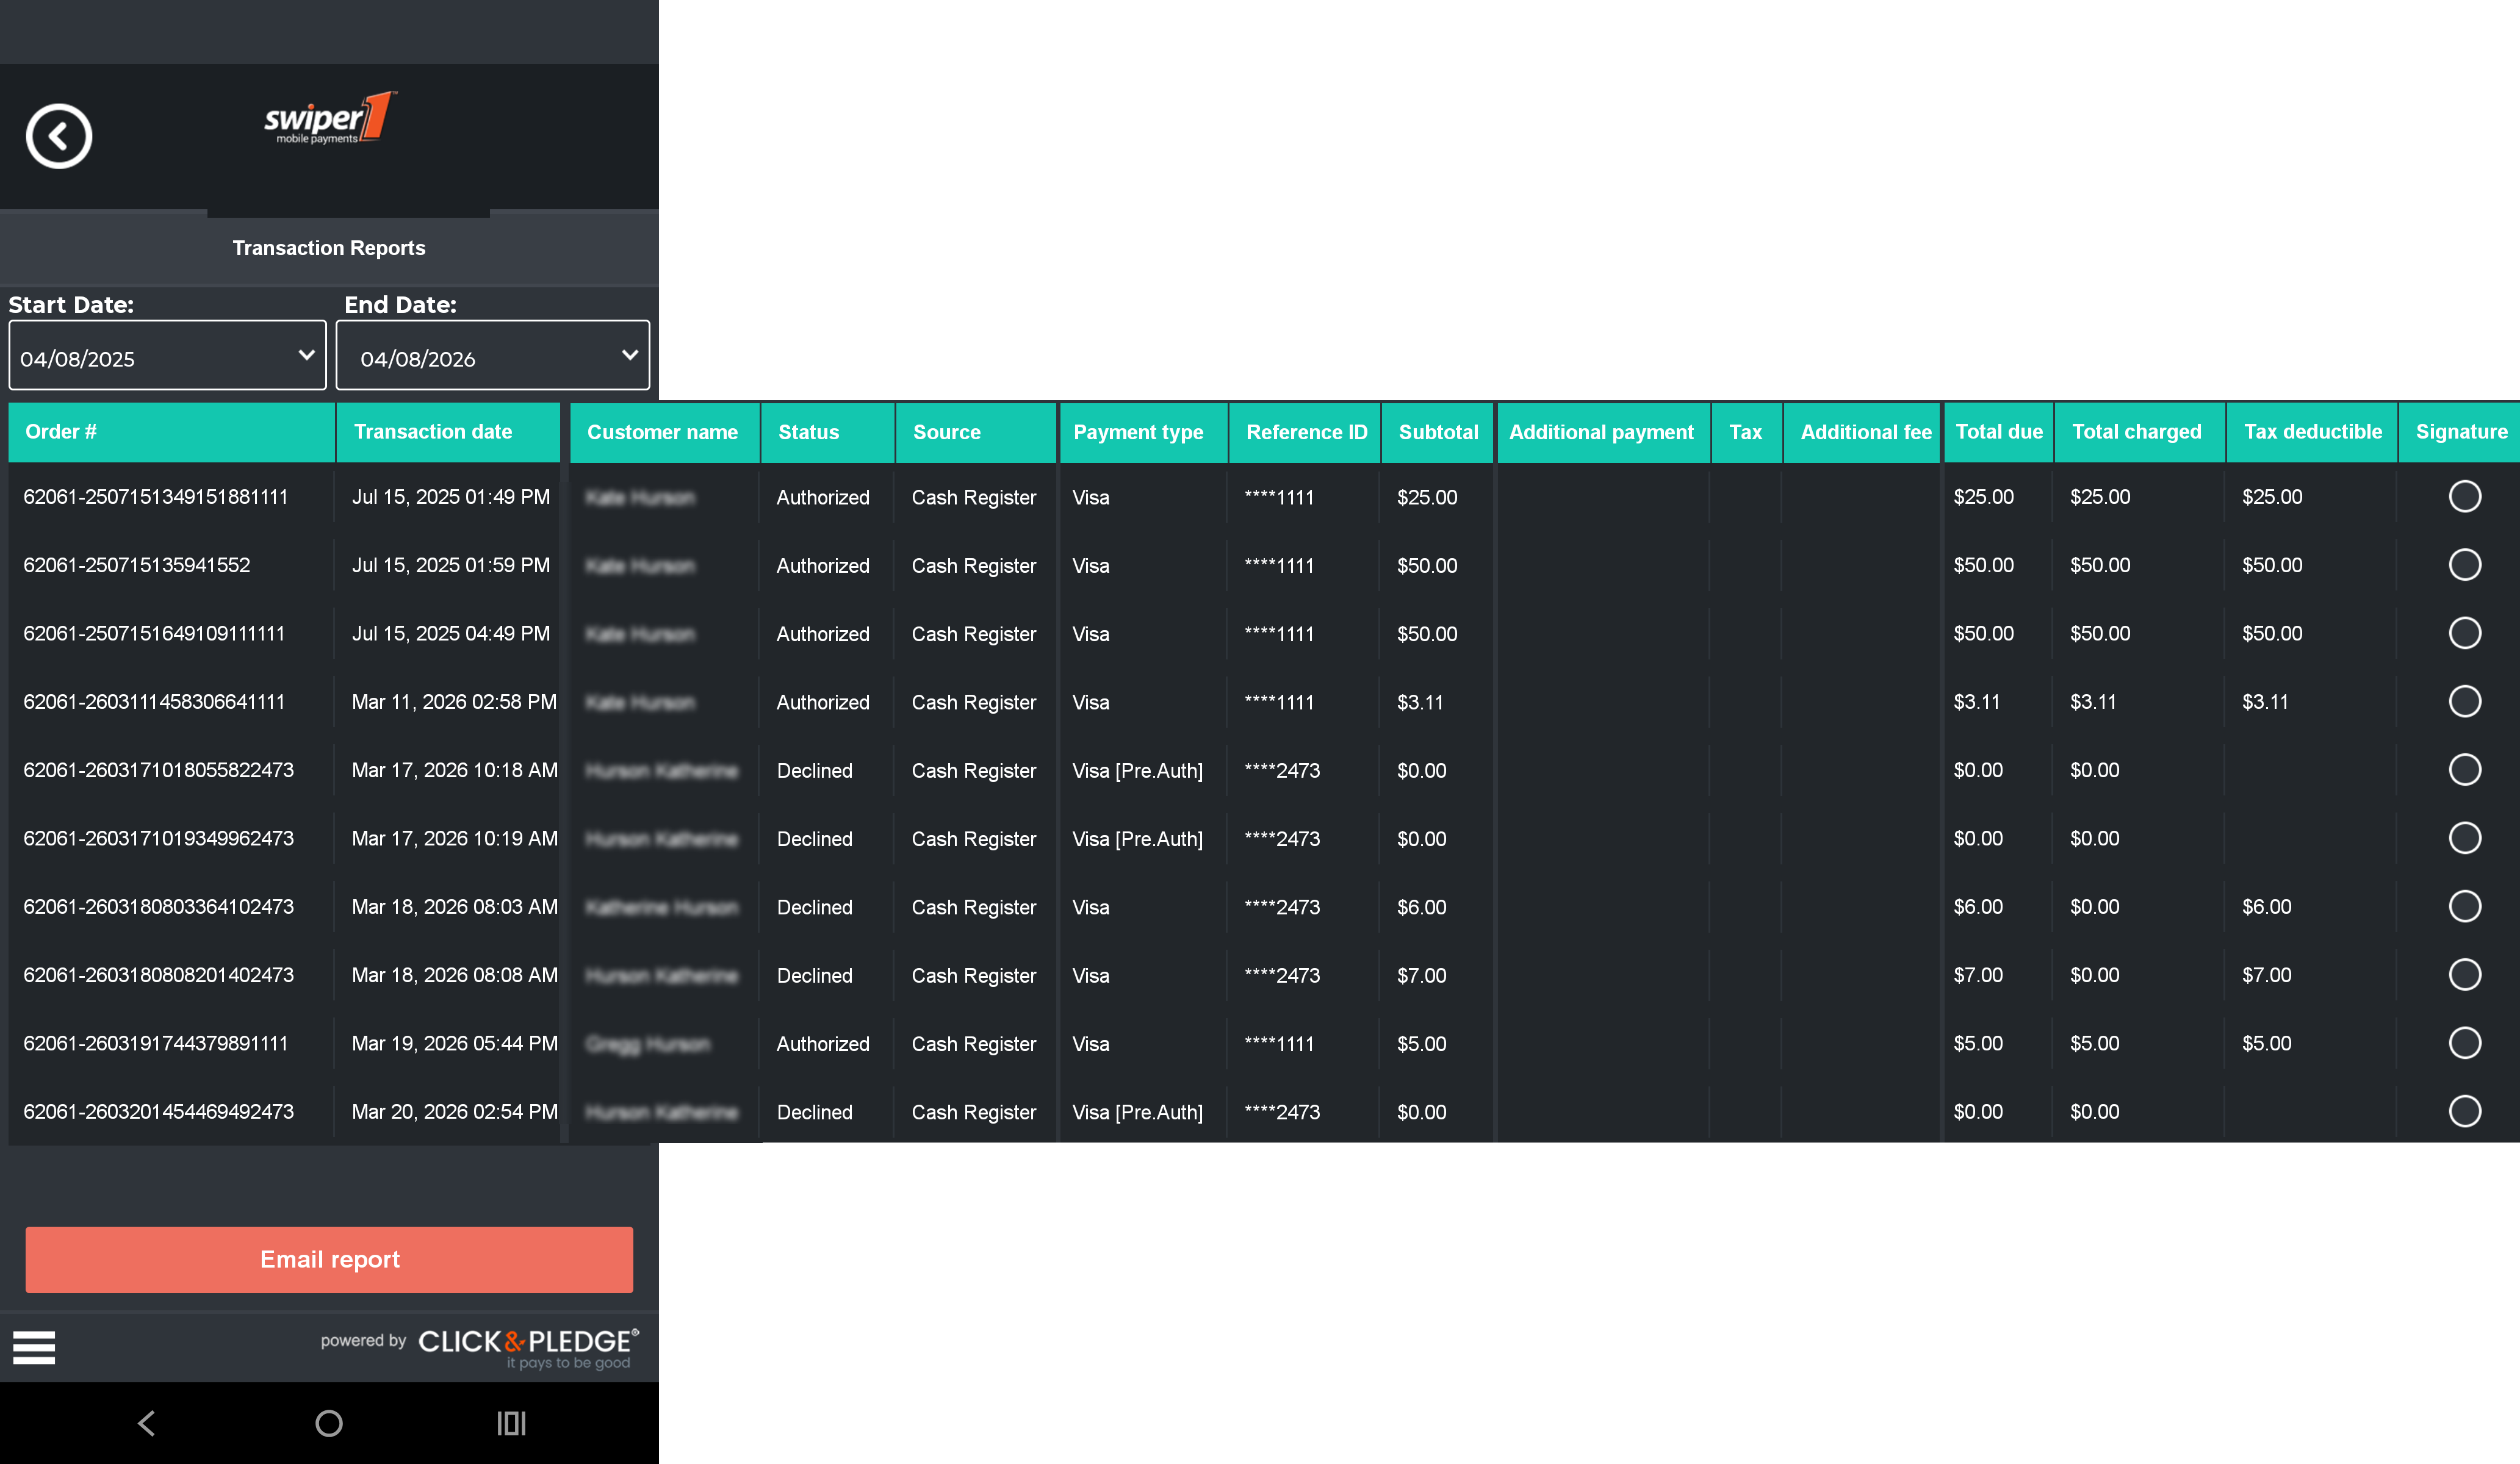Click reference ID ****2473 in Mar 17 10:18 AM row
2520x1464 pixels.
tap(1282, 770)
